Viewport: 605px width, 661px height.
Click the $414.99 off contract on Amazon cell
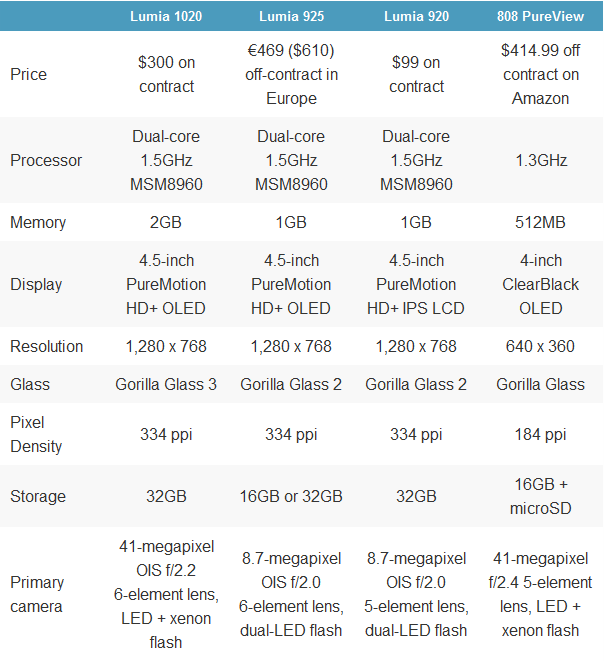pyautogui.click(x=540, y=75)
